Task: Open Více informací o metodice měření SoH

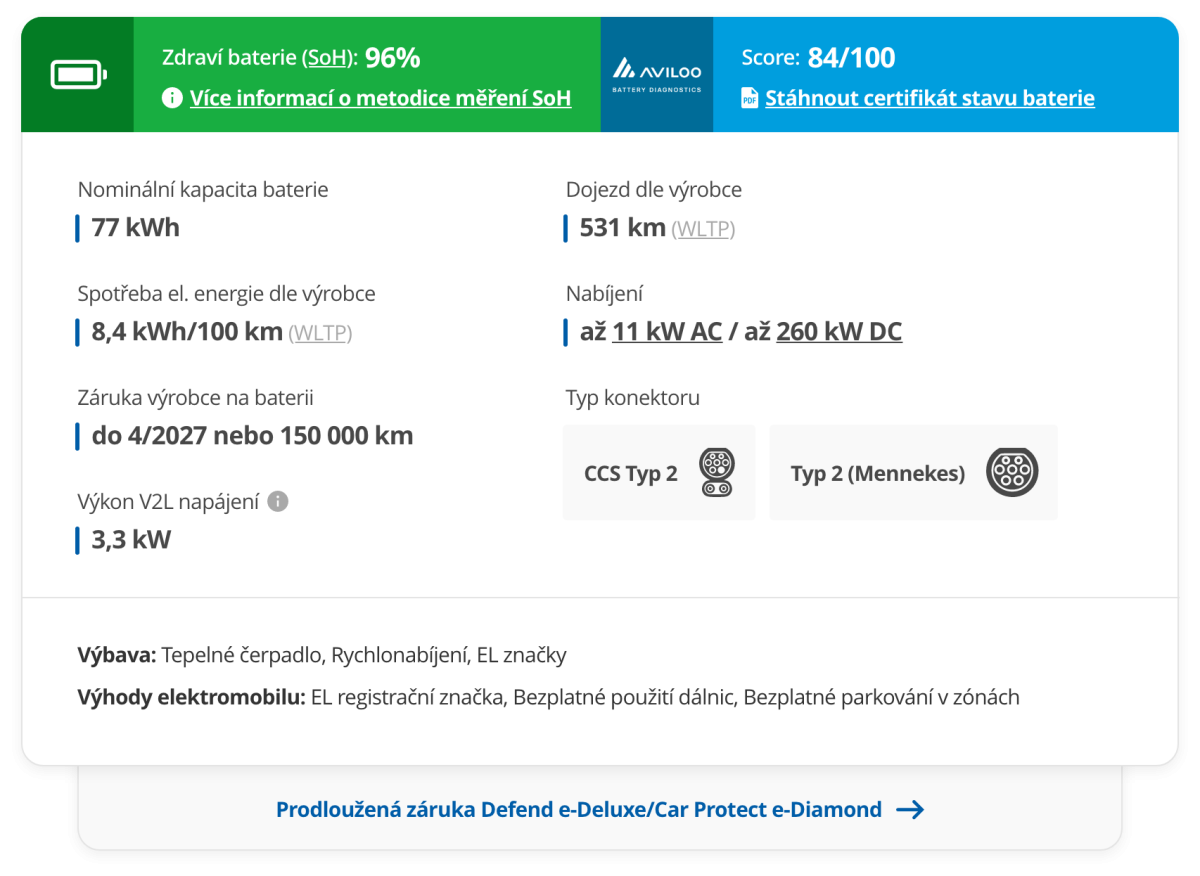Action: click(x=381, y=98)
